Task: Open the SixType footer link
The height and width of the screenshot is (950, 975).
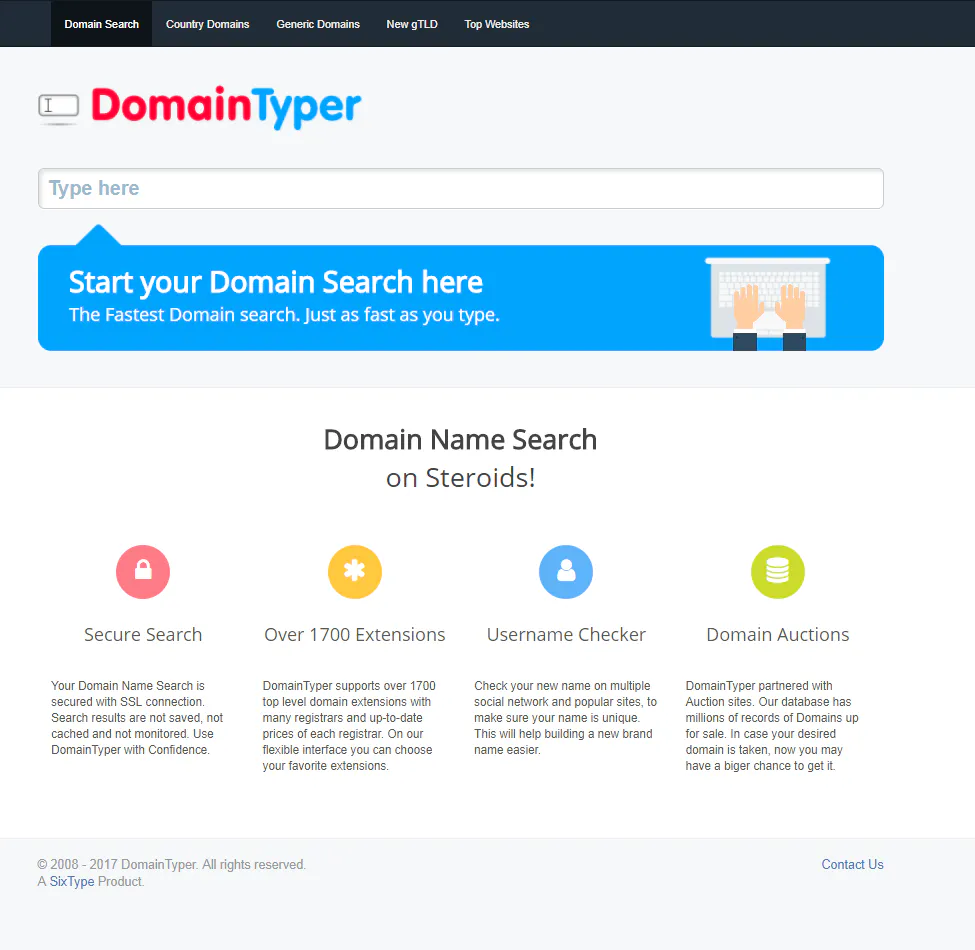Action: (72, 882)
